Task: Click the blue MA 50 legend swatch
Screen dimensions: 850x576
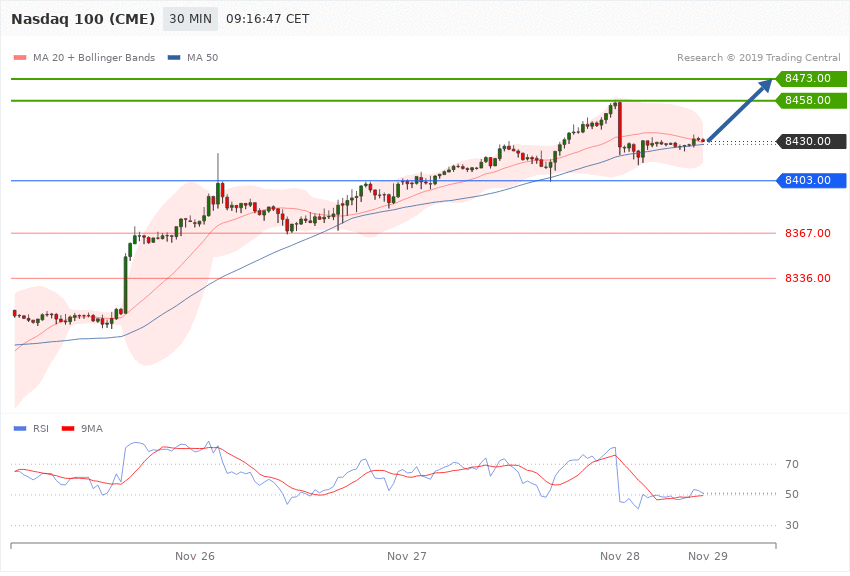Action: click(174, 57)
